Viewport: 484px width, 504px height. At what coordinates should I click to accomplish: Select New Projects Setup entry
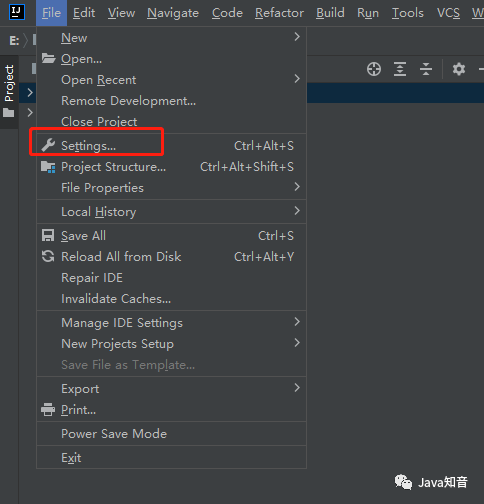(171, 344)
